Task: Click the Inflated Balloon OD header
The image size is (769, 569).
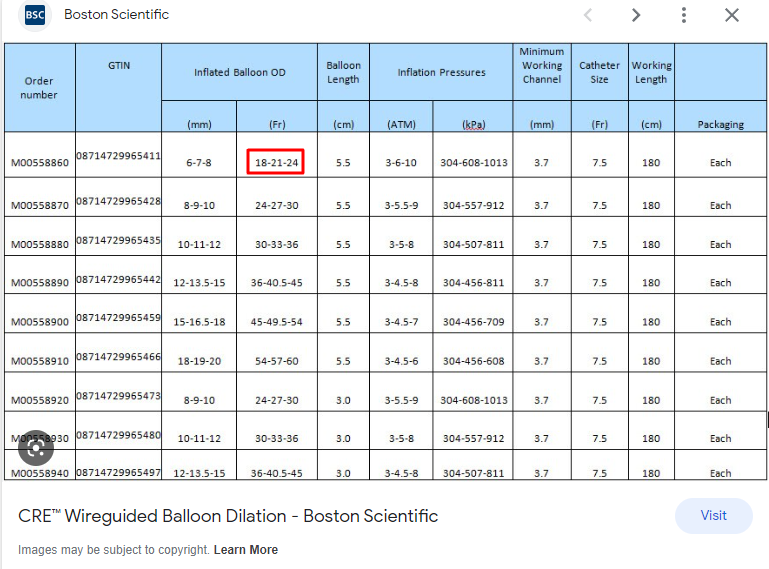Action: click(239, 73)
